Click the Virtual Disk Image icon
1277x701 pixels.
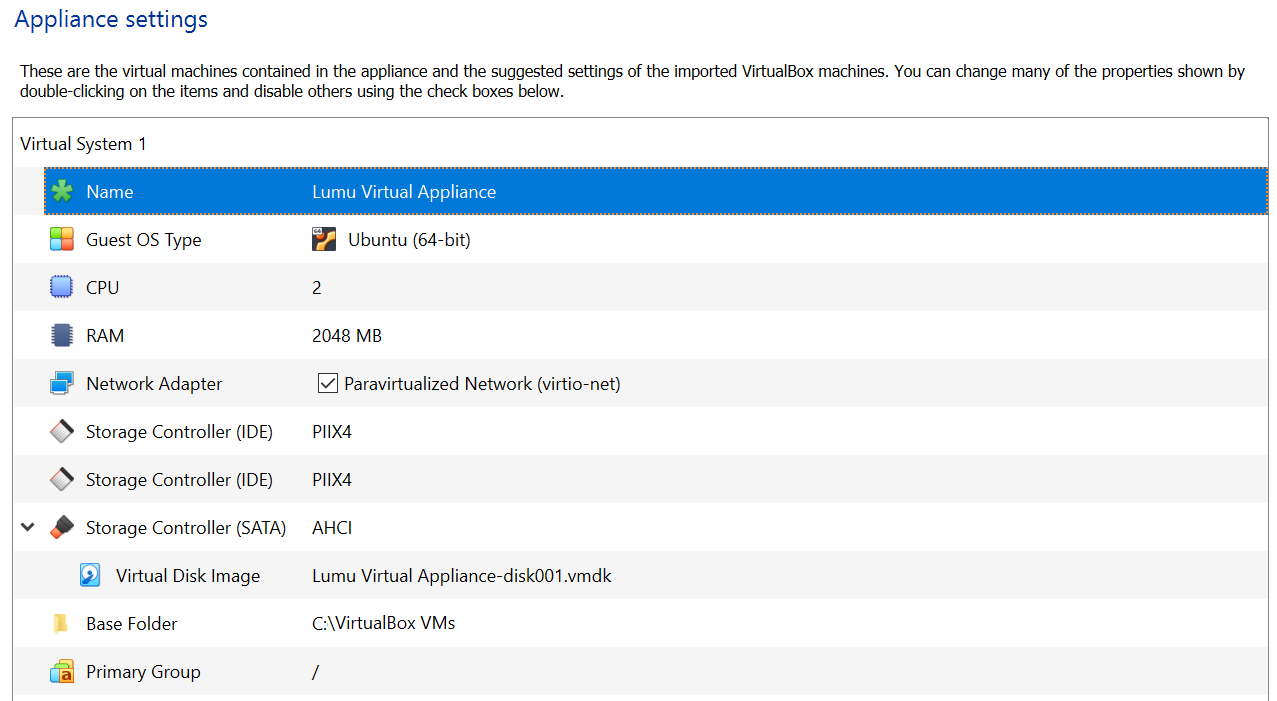click(89, 575)
